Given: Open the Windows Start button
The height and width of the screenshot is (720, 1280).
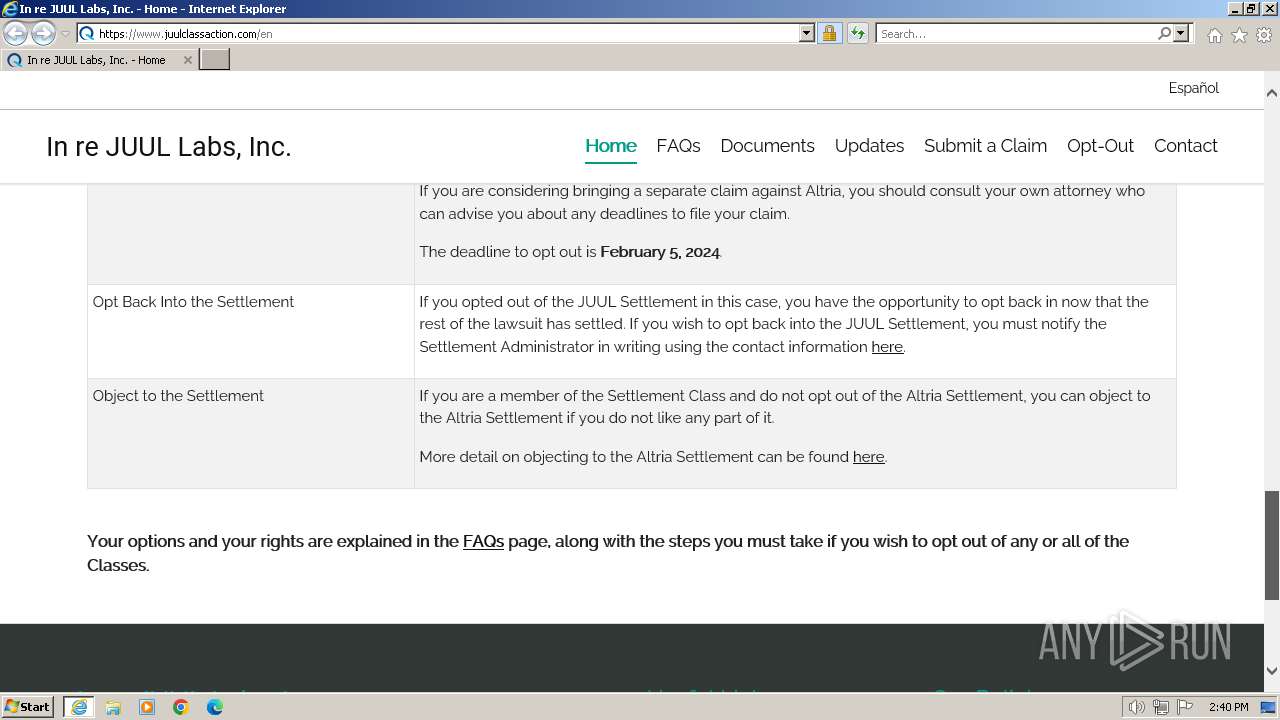Looking at the screenshot, I should pyautogui.click(x=28, y=707).
